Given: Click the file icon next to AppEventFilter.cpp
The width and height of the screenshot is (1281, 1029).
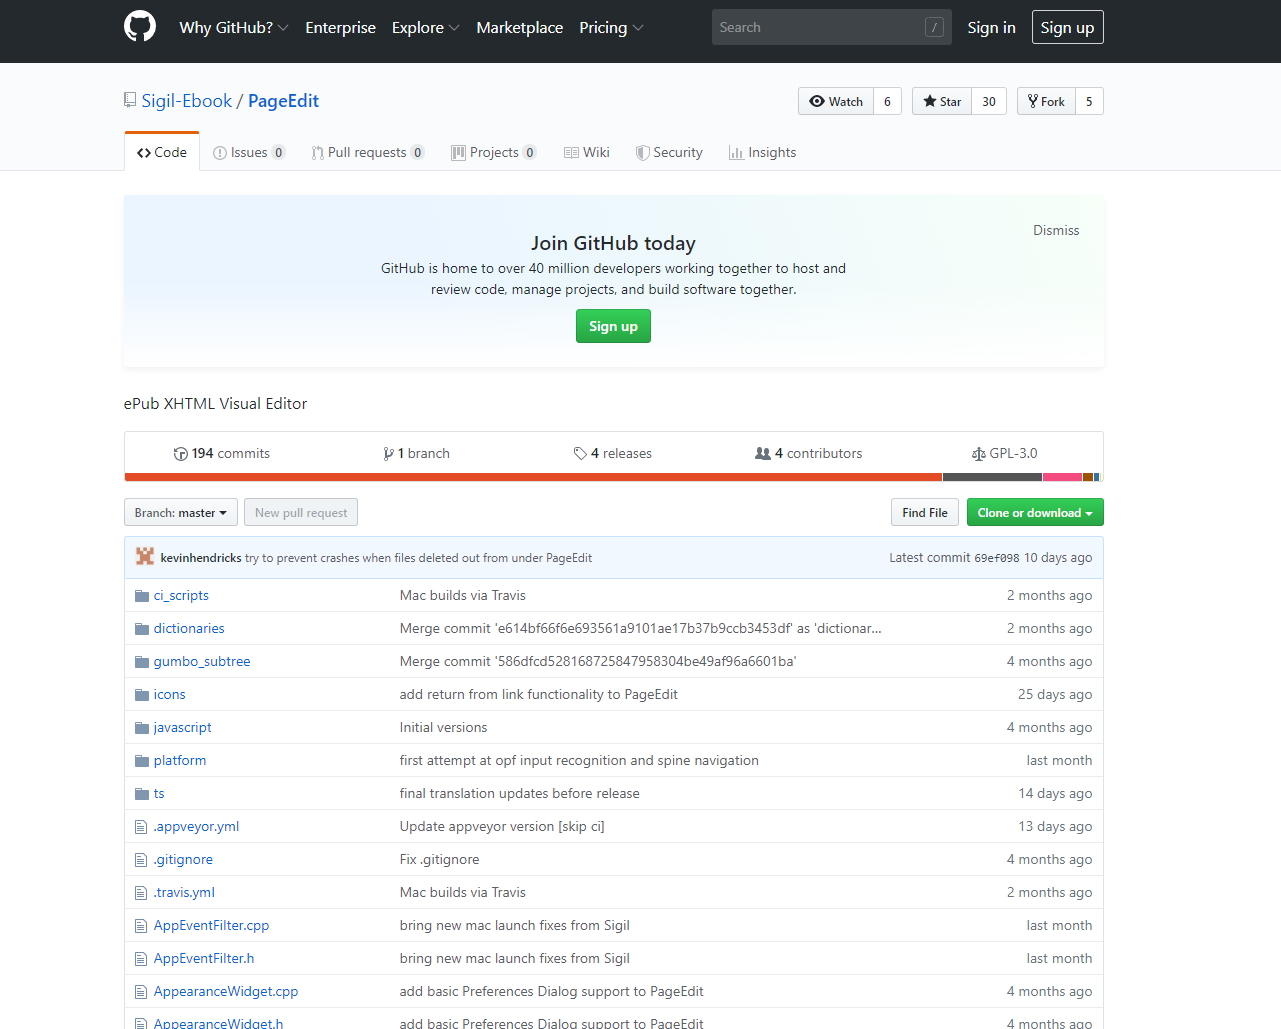Looking at the screenshot, I should (141, 926).
